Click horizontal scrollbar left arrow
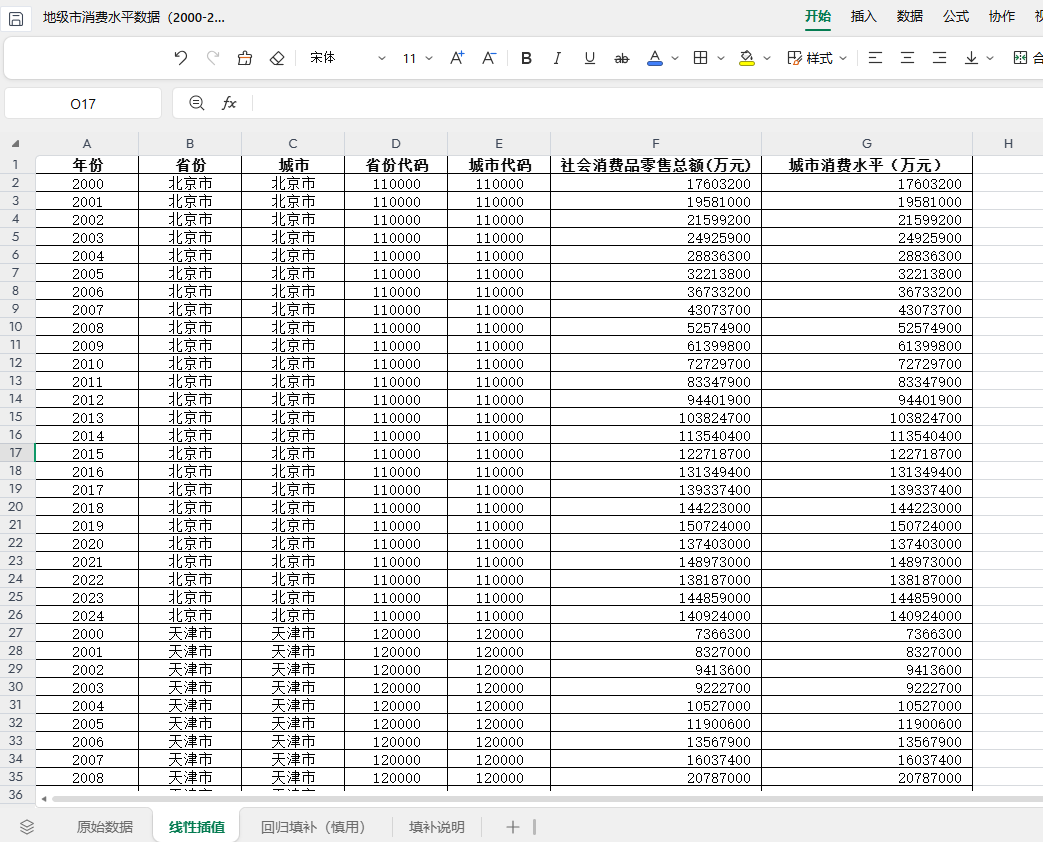 point(44,799)
